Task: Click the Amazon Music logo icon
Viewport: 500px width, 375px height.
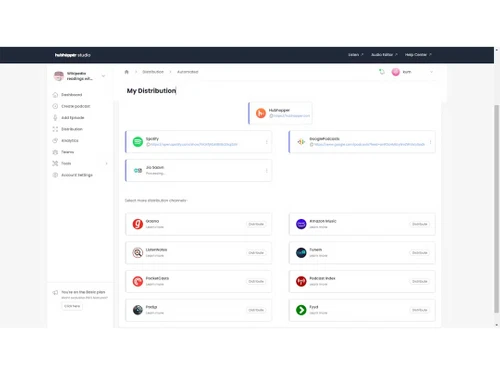Action: coord(301,224)
